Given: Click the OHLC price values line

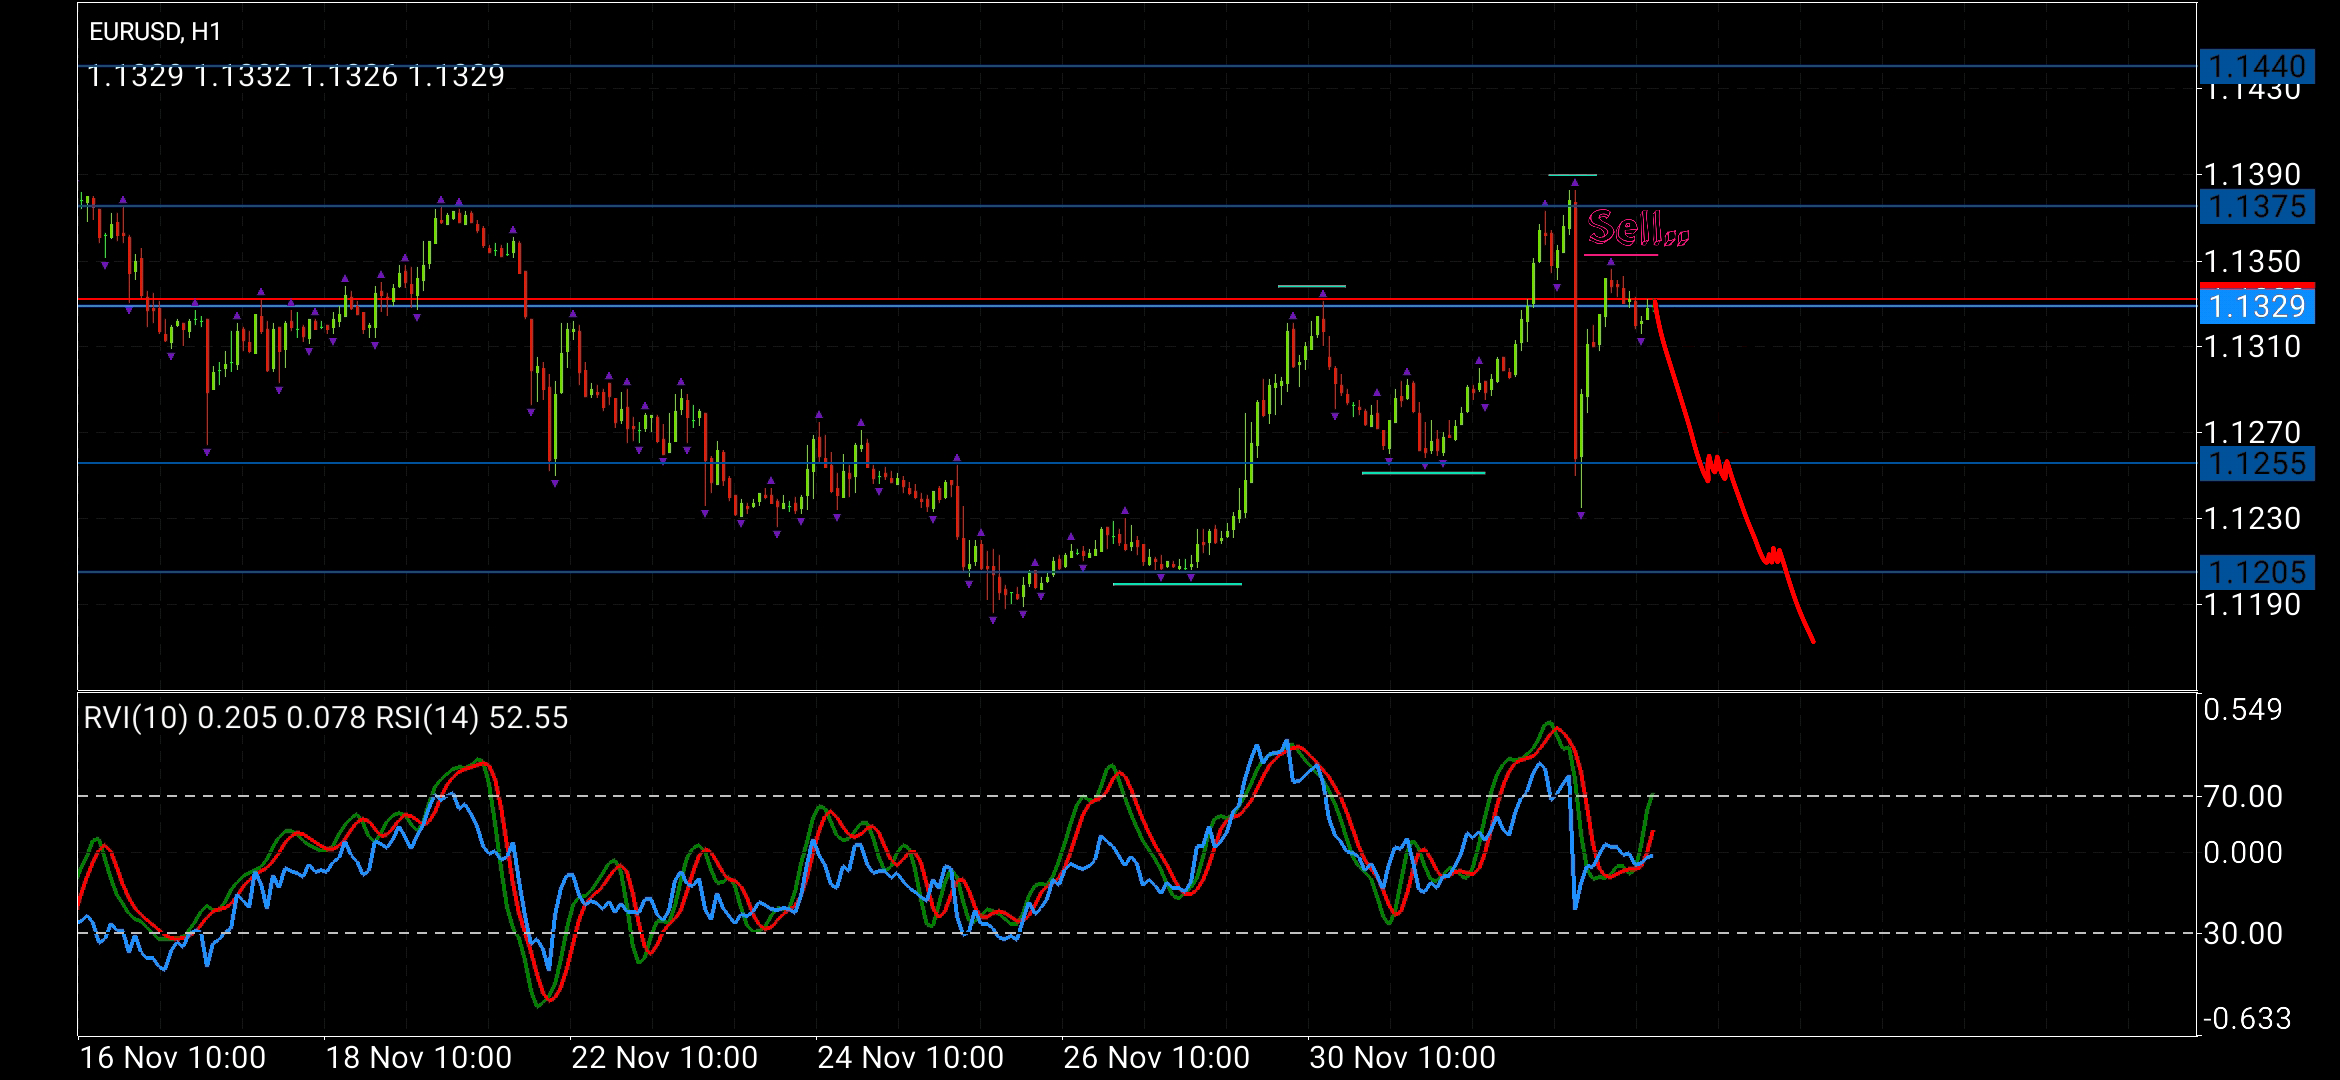Looking at the screenshot, I should click(296, 76).
